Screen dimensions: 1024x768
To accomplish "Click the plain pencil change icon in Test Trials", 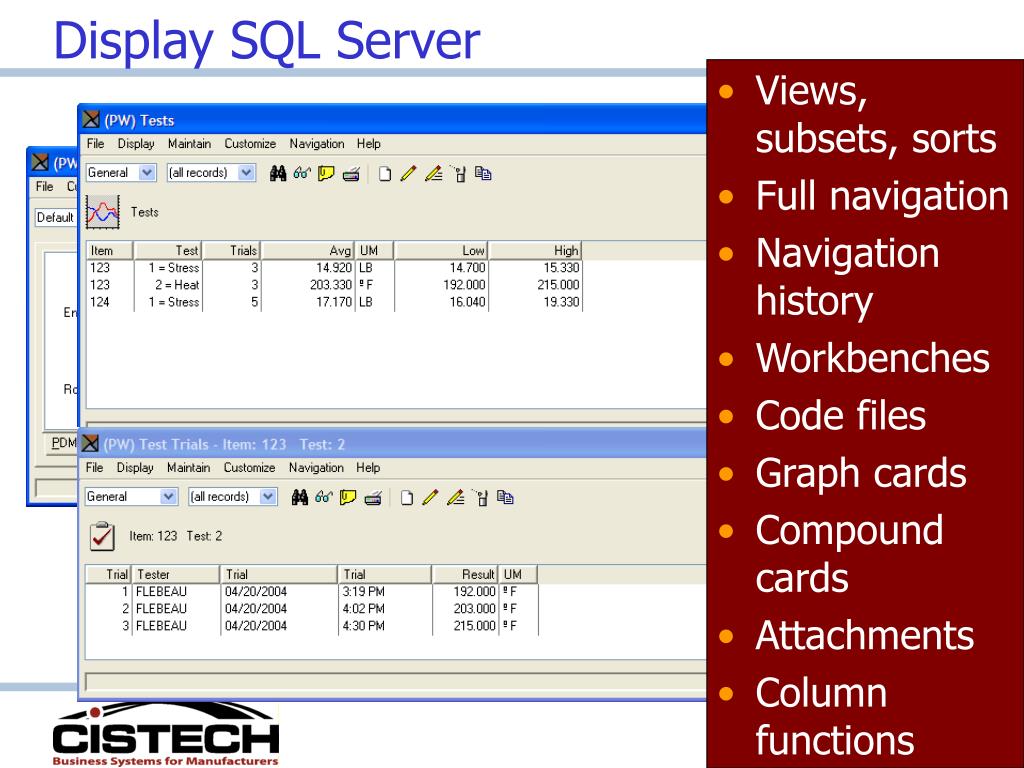I will point(430,497).
